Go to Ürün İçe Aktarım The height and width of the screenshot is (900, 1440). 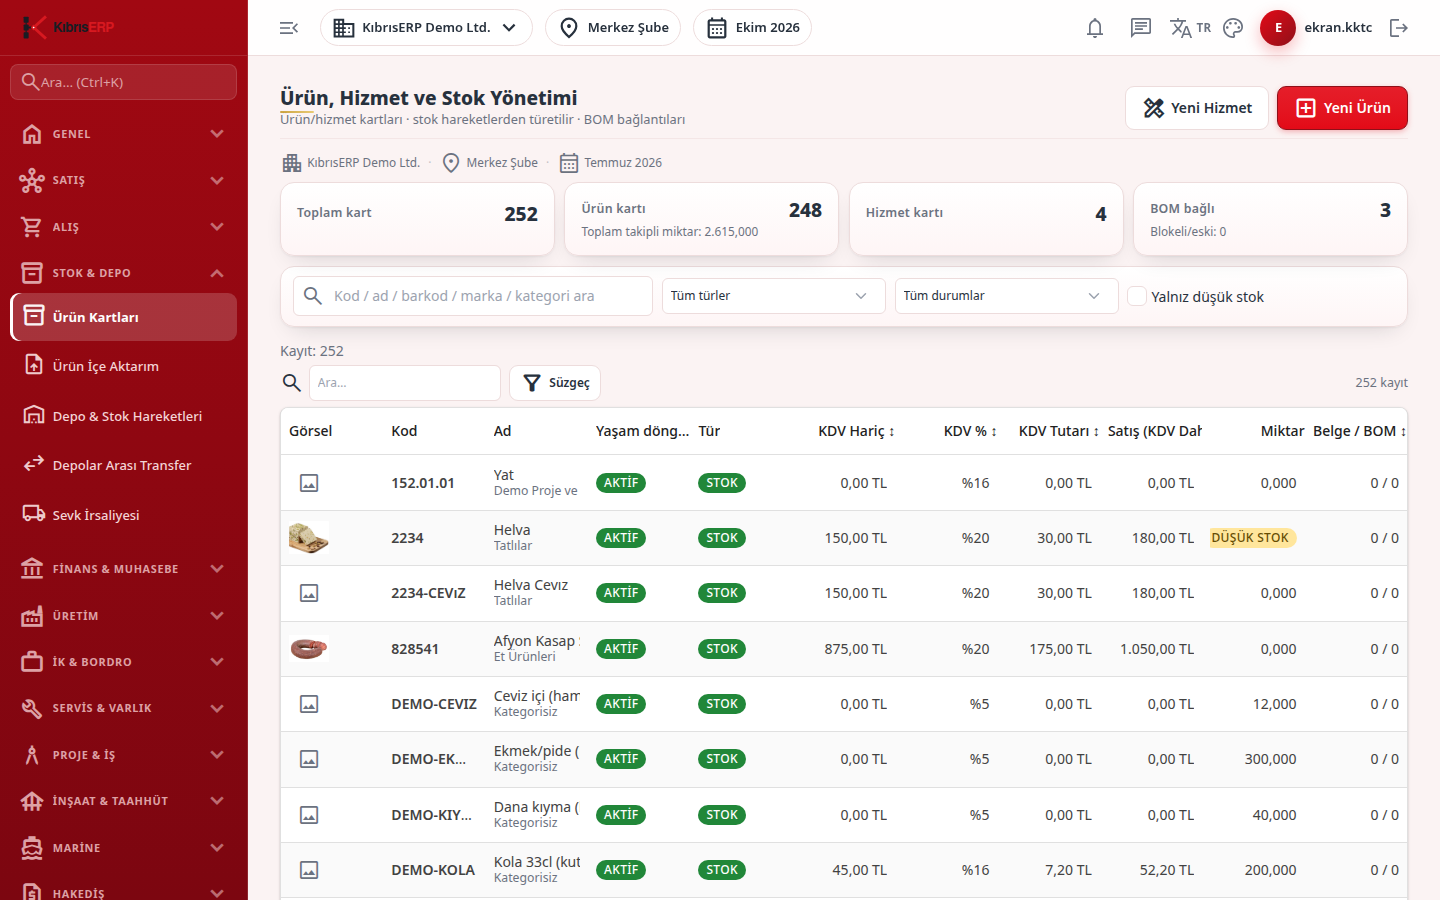pos(124,366)
